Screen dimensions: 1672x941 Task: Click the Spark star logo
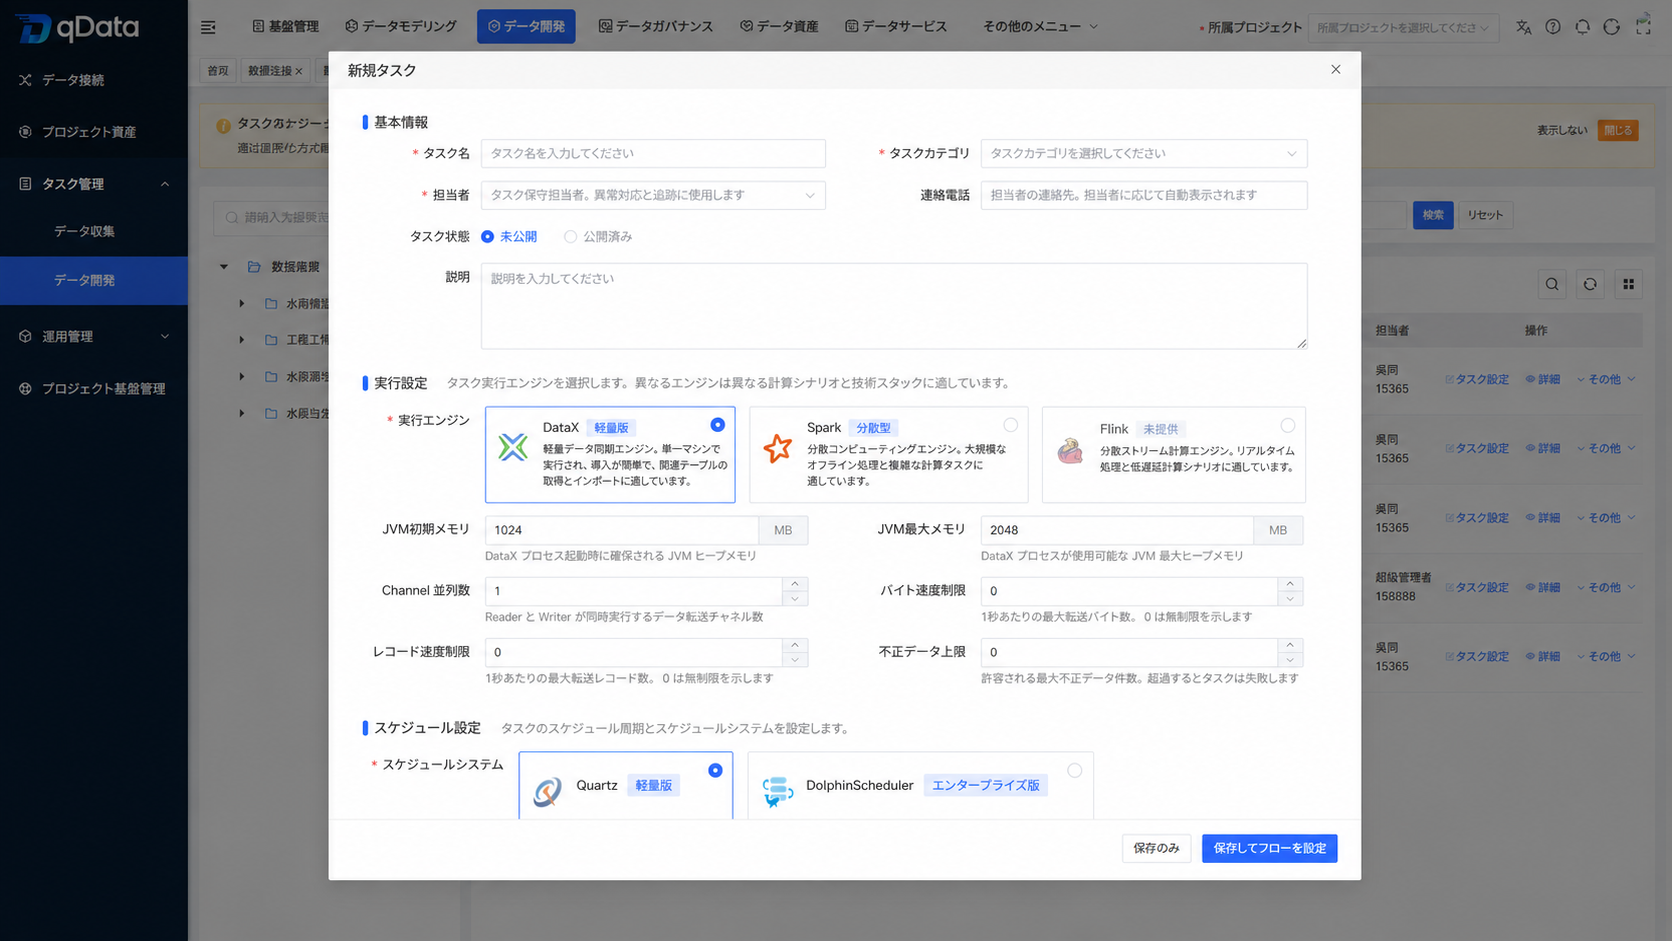pos(777,448)
